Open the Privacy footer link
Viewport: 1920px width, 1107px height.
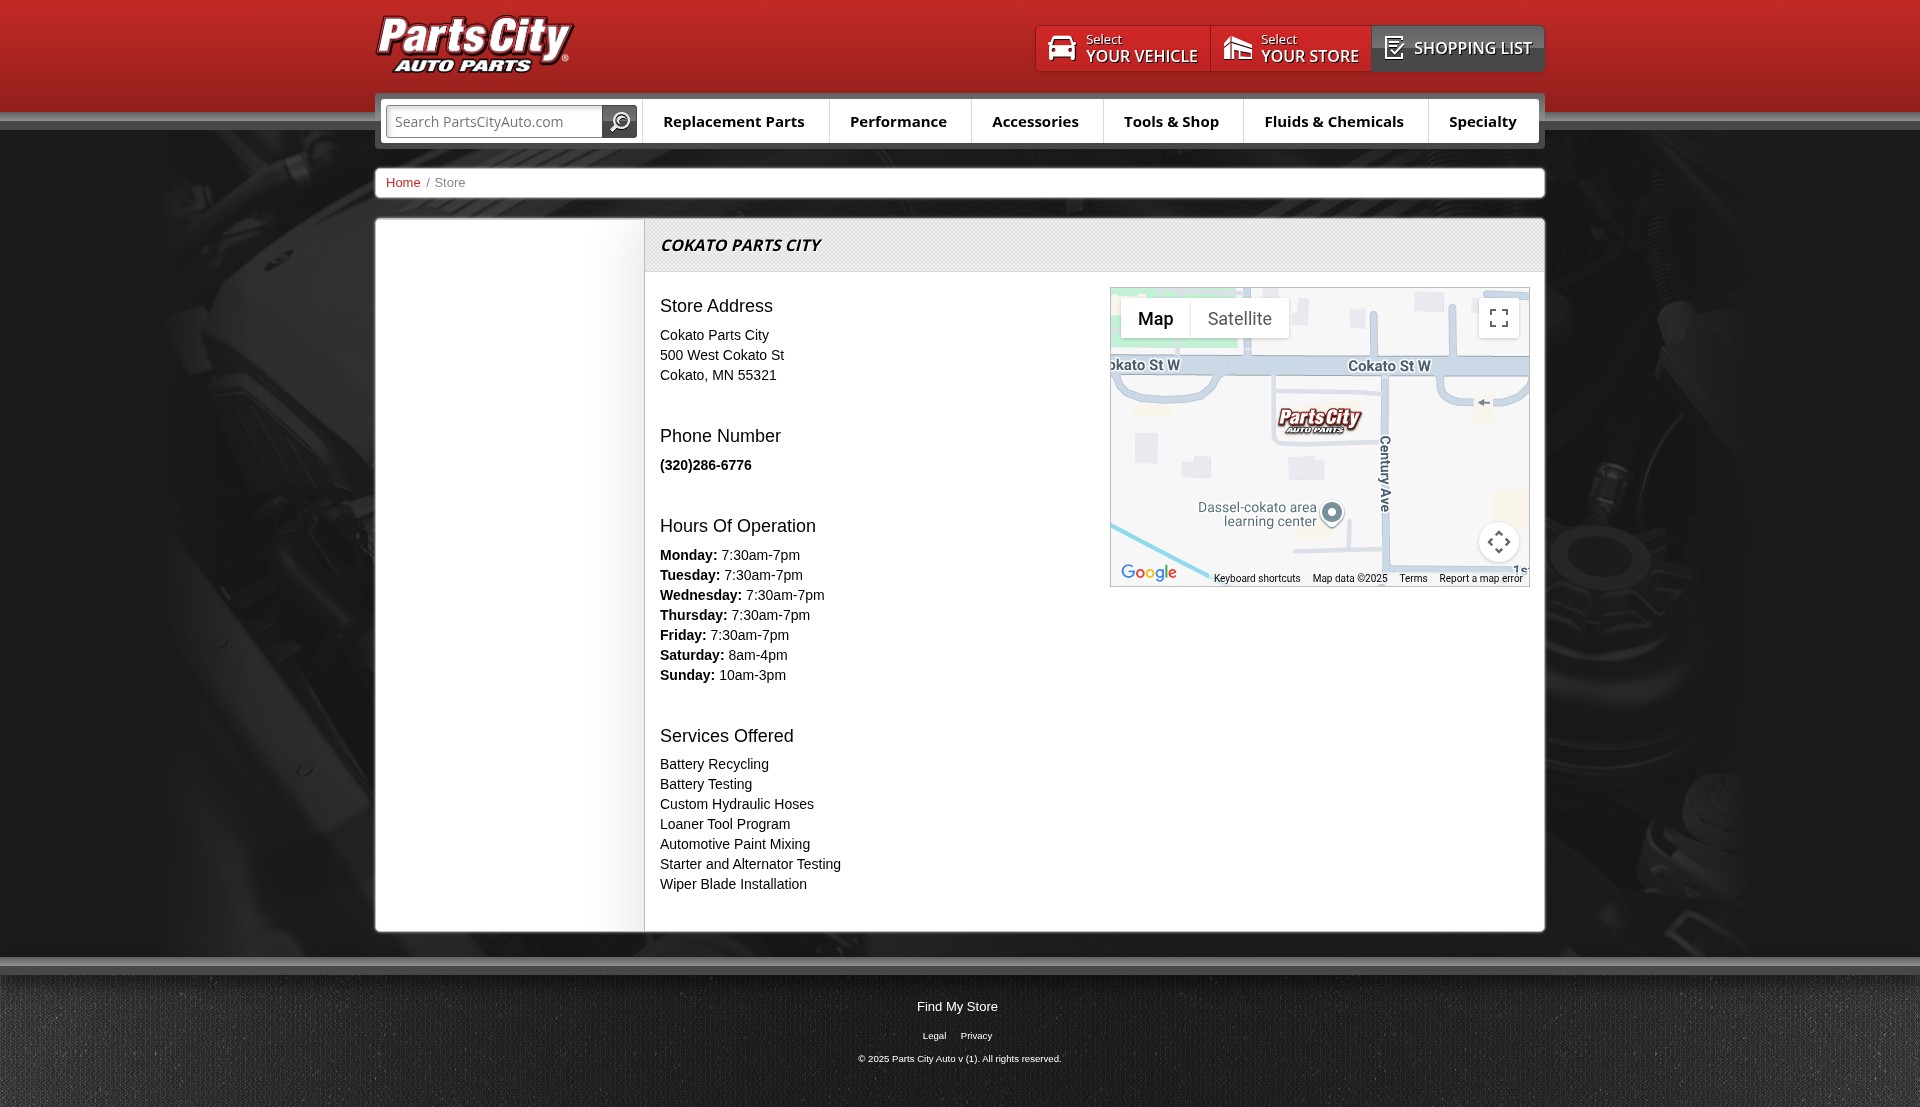[x=976, y=1036]
